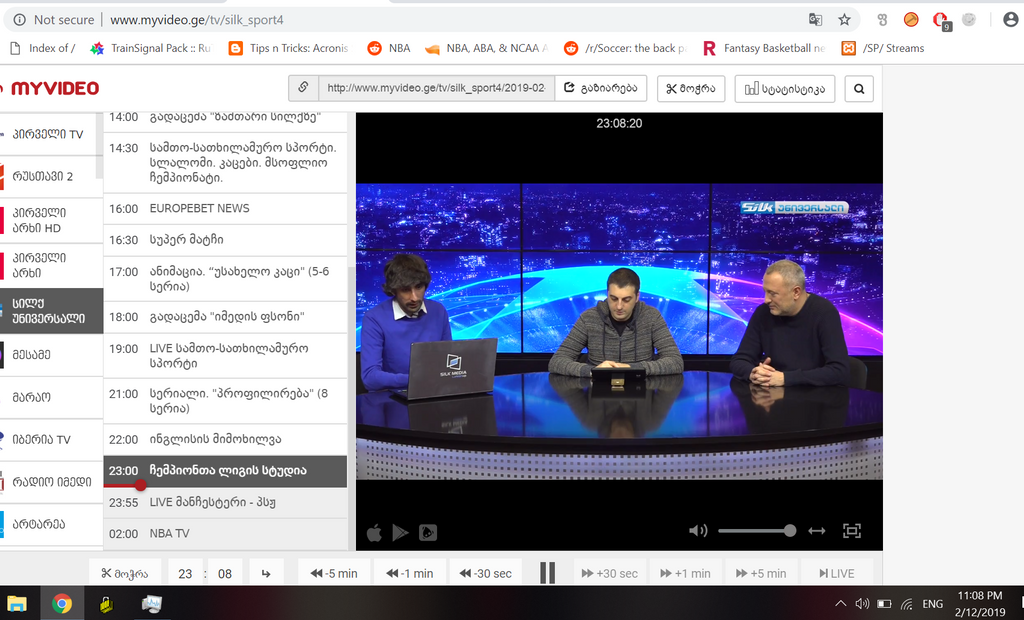Rewind video by 30 seconds
The image size is (1024, 620).
coord(485,573)
